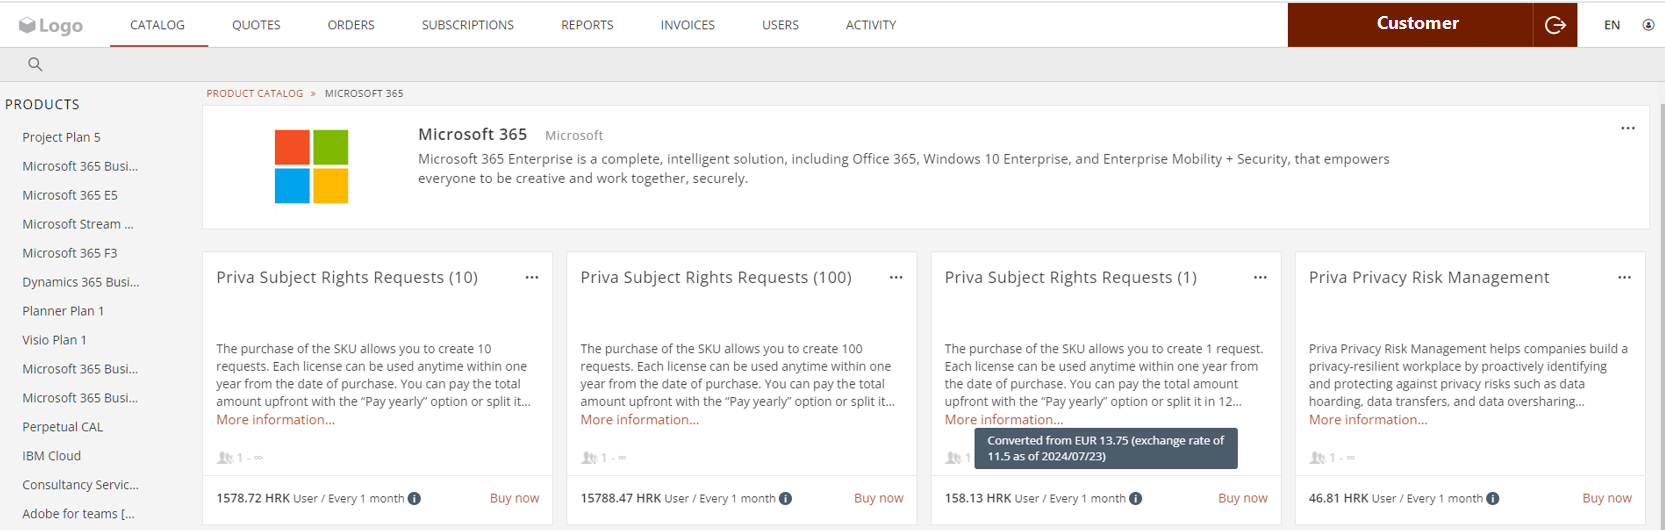Click the PRODUCTS sidebar heading

(x=42, y=104)
